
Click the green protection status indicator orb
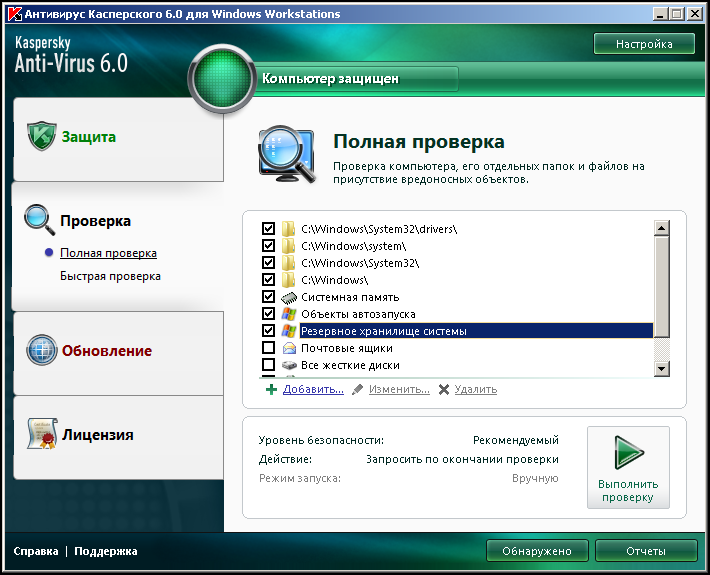coord(221,79)
